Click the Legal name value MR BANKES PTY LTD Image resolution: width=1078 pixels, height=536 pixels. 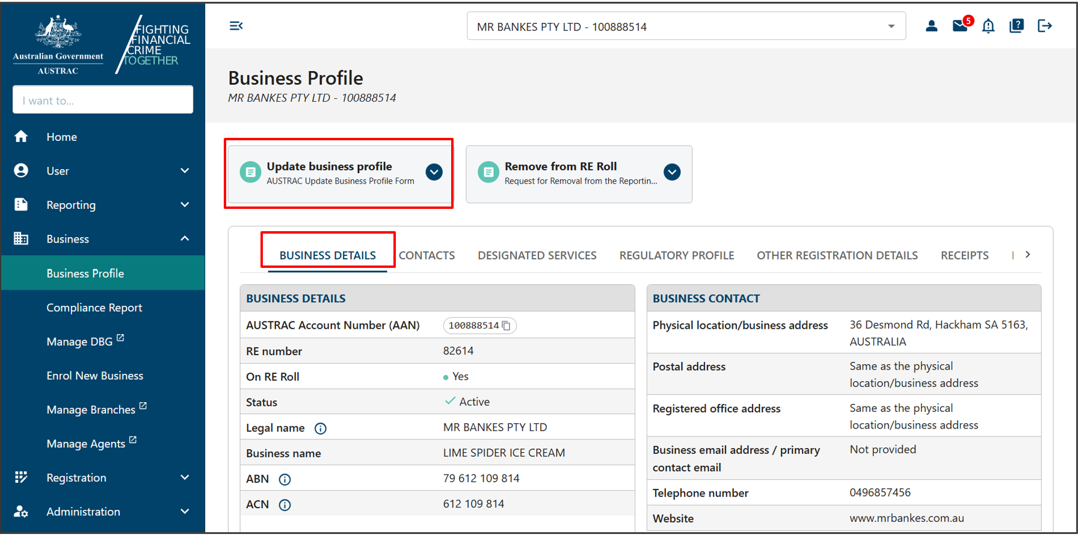[495, 428]
